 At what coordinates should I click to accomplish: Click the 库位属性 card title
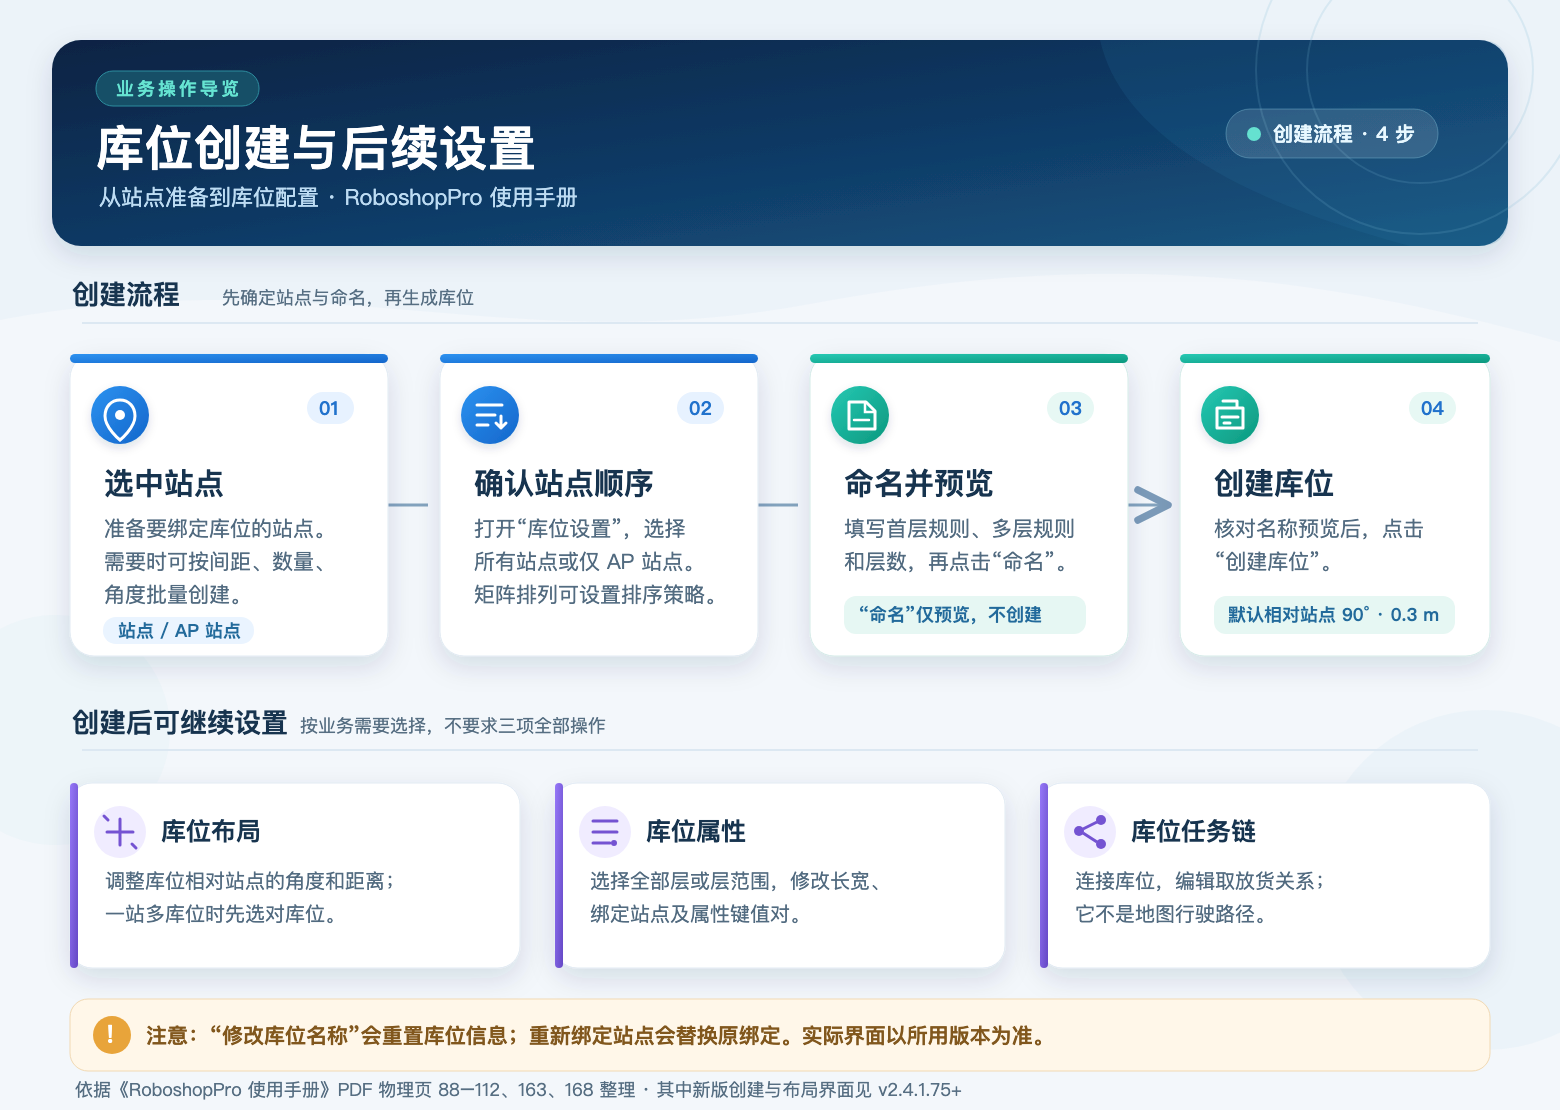[696, 832]
